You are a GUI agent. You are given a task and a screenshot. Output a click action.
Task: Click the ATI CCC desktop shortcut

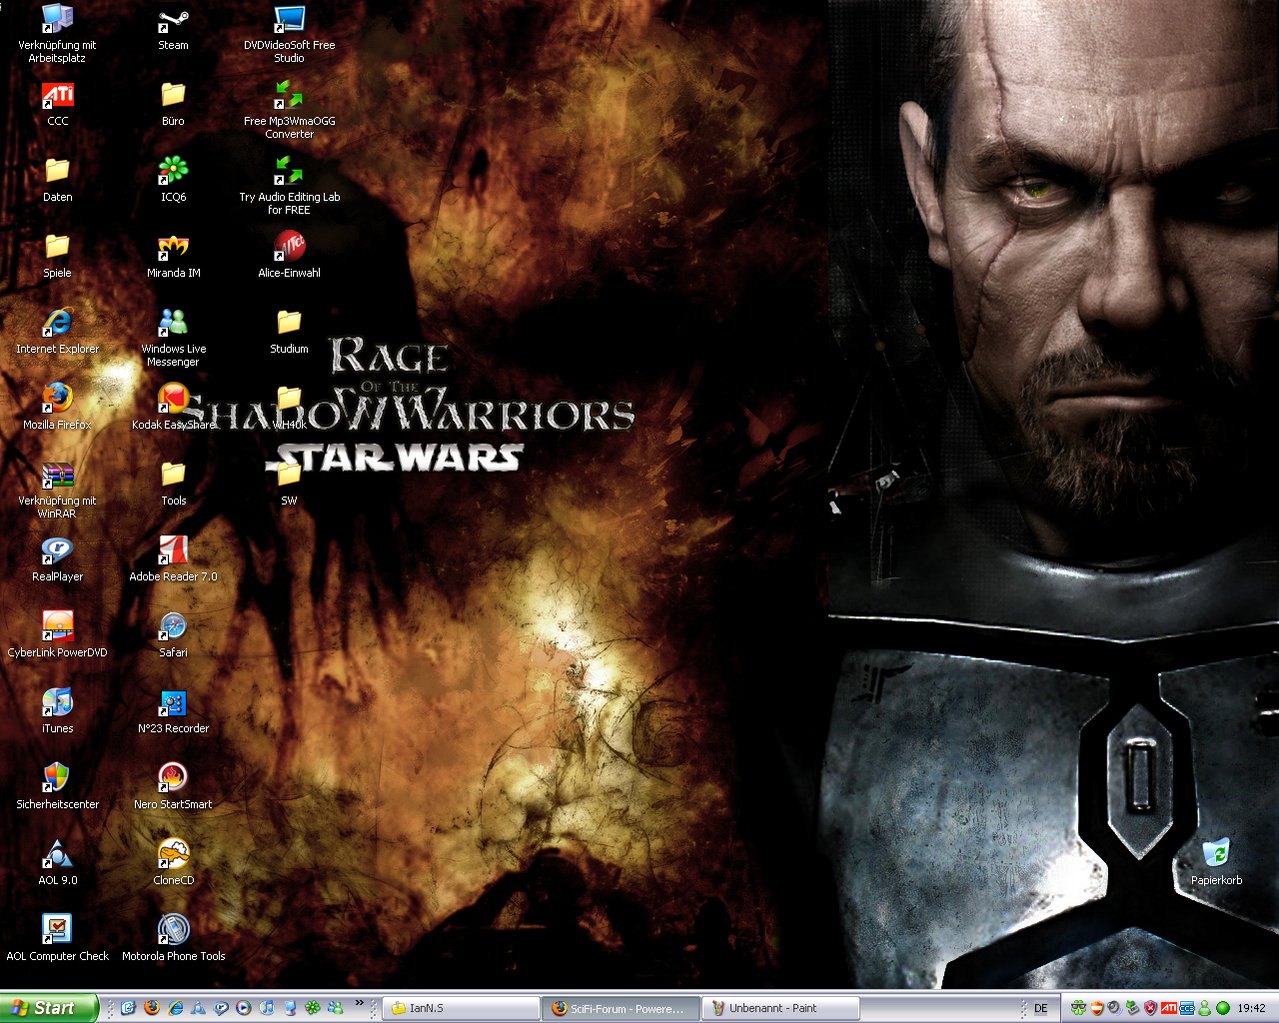[x=57, y=97]
